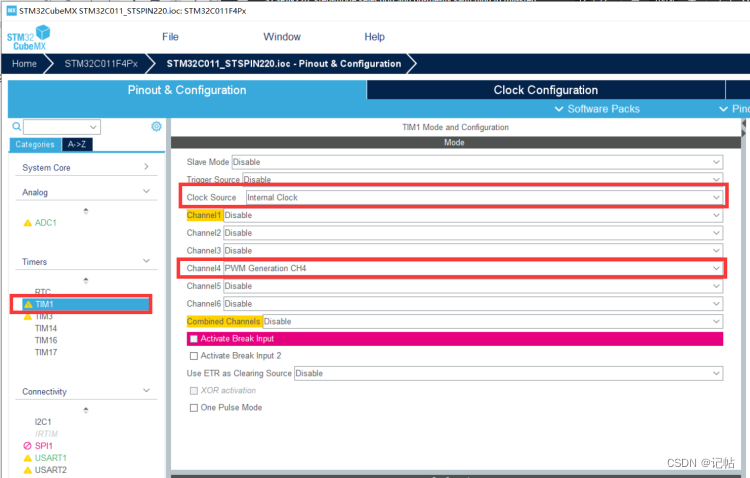Click the ADC1 warning triangle icon
Viewport: 750px width, 478px height.
click(28, 222)
